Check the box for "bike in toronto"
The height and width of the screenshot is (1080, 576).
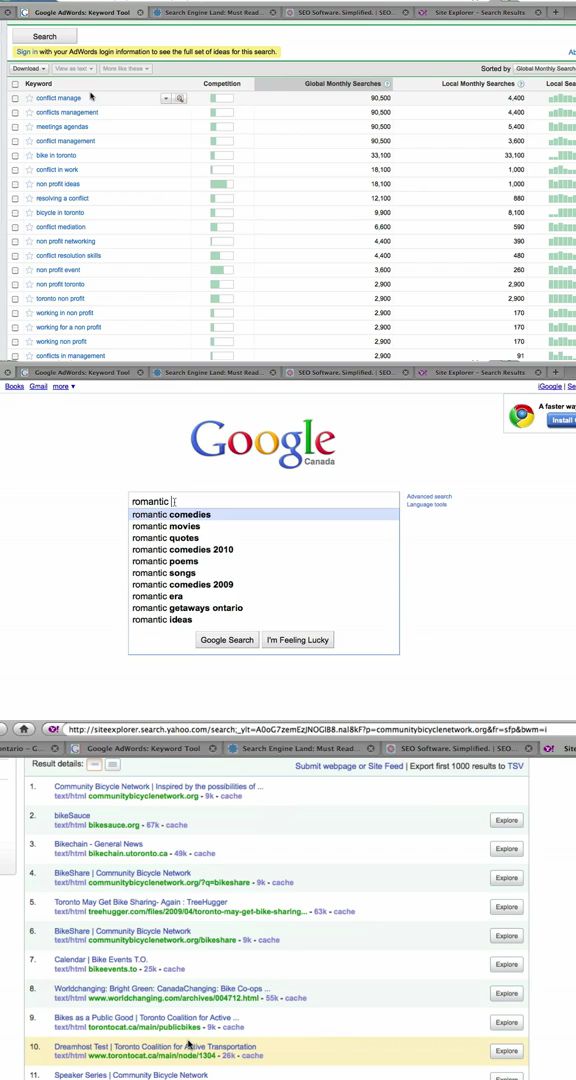pos(15,156)
